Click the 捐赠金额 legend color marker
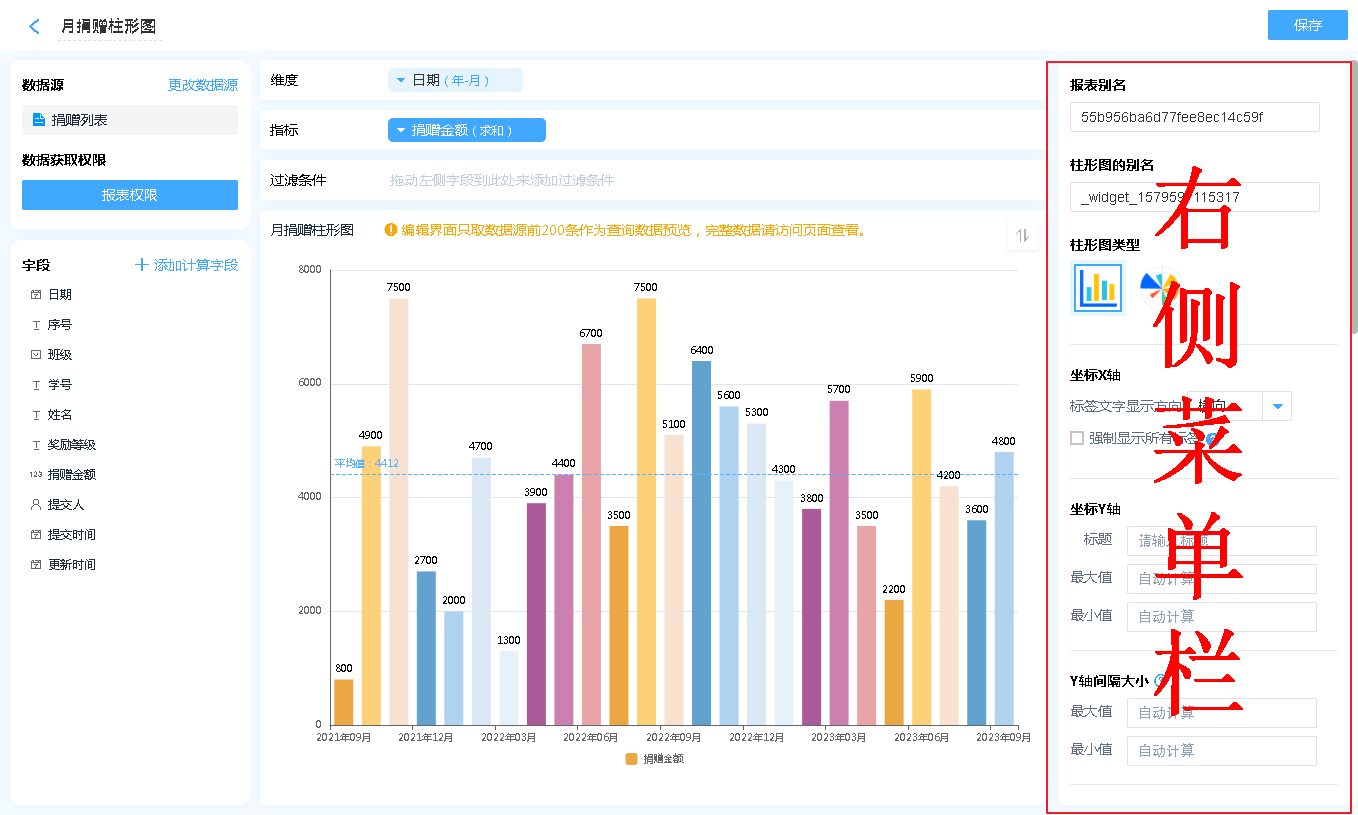This screenshot has height=815, width=1358. tap(631, 759)
